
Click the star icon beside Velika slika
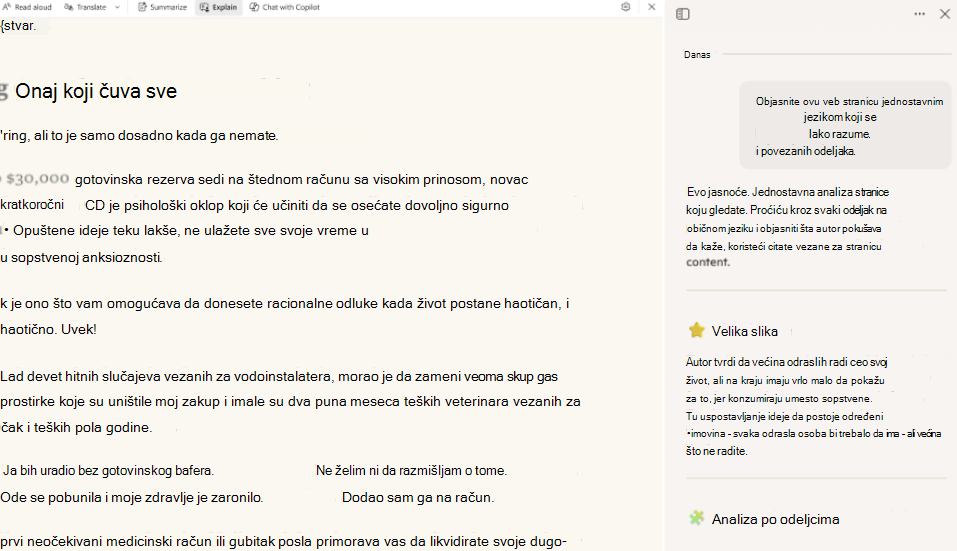[x=696, y=331]
